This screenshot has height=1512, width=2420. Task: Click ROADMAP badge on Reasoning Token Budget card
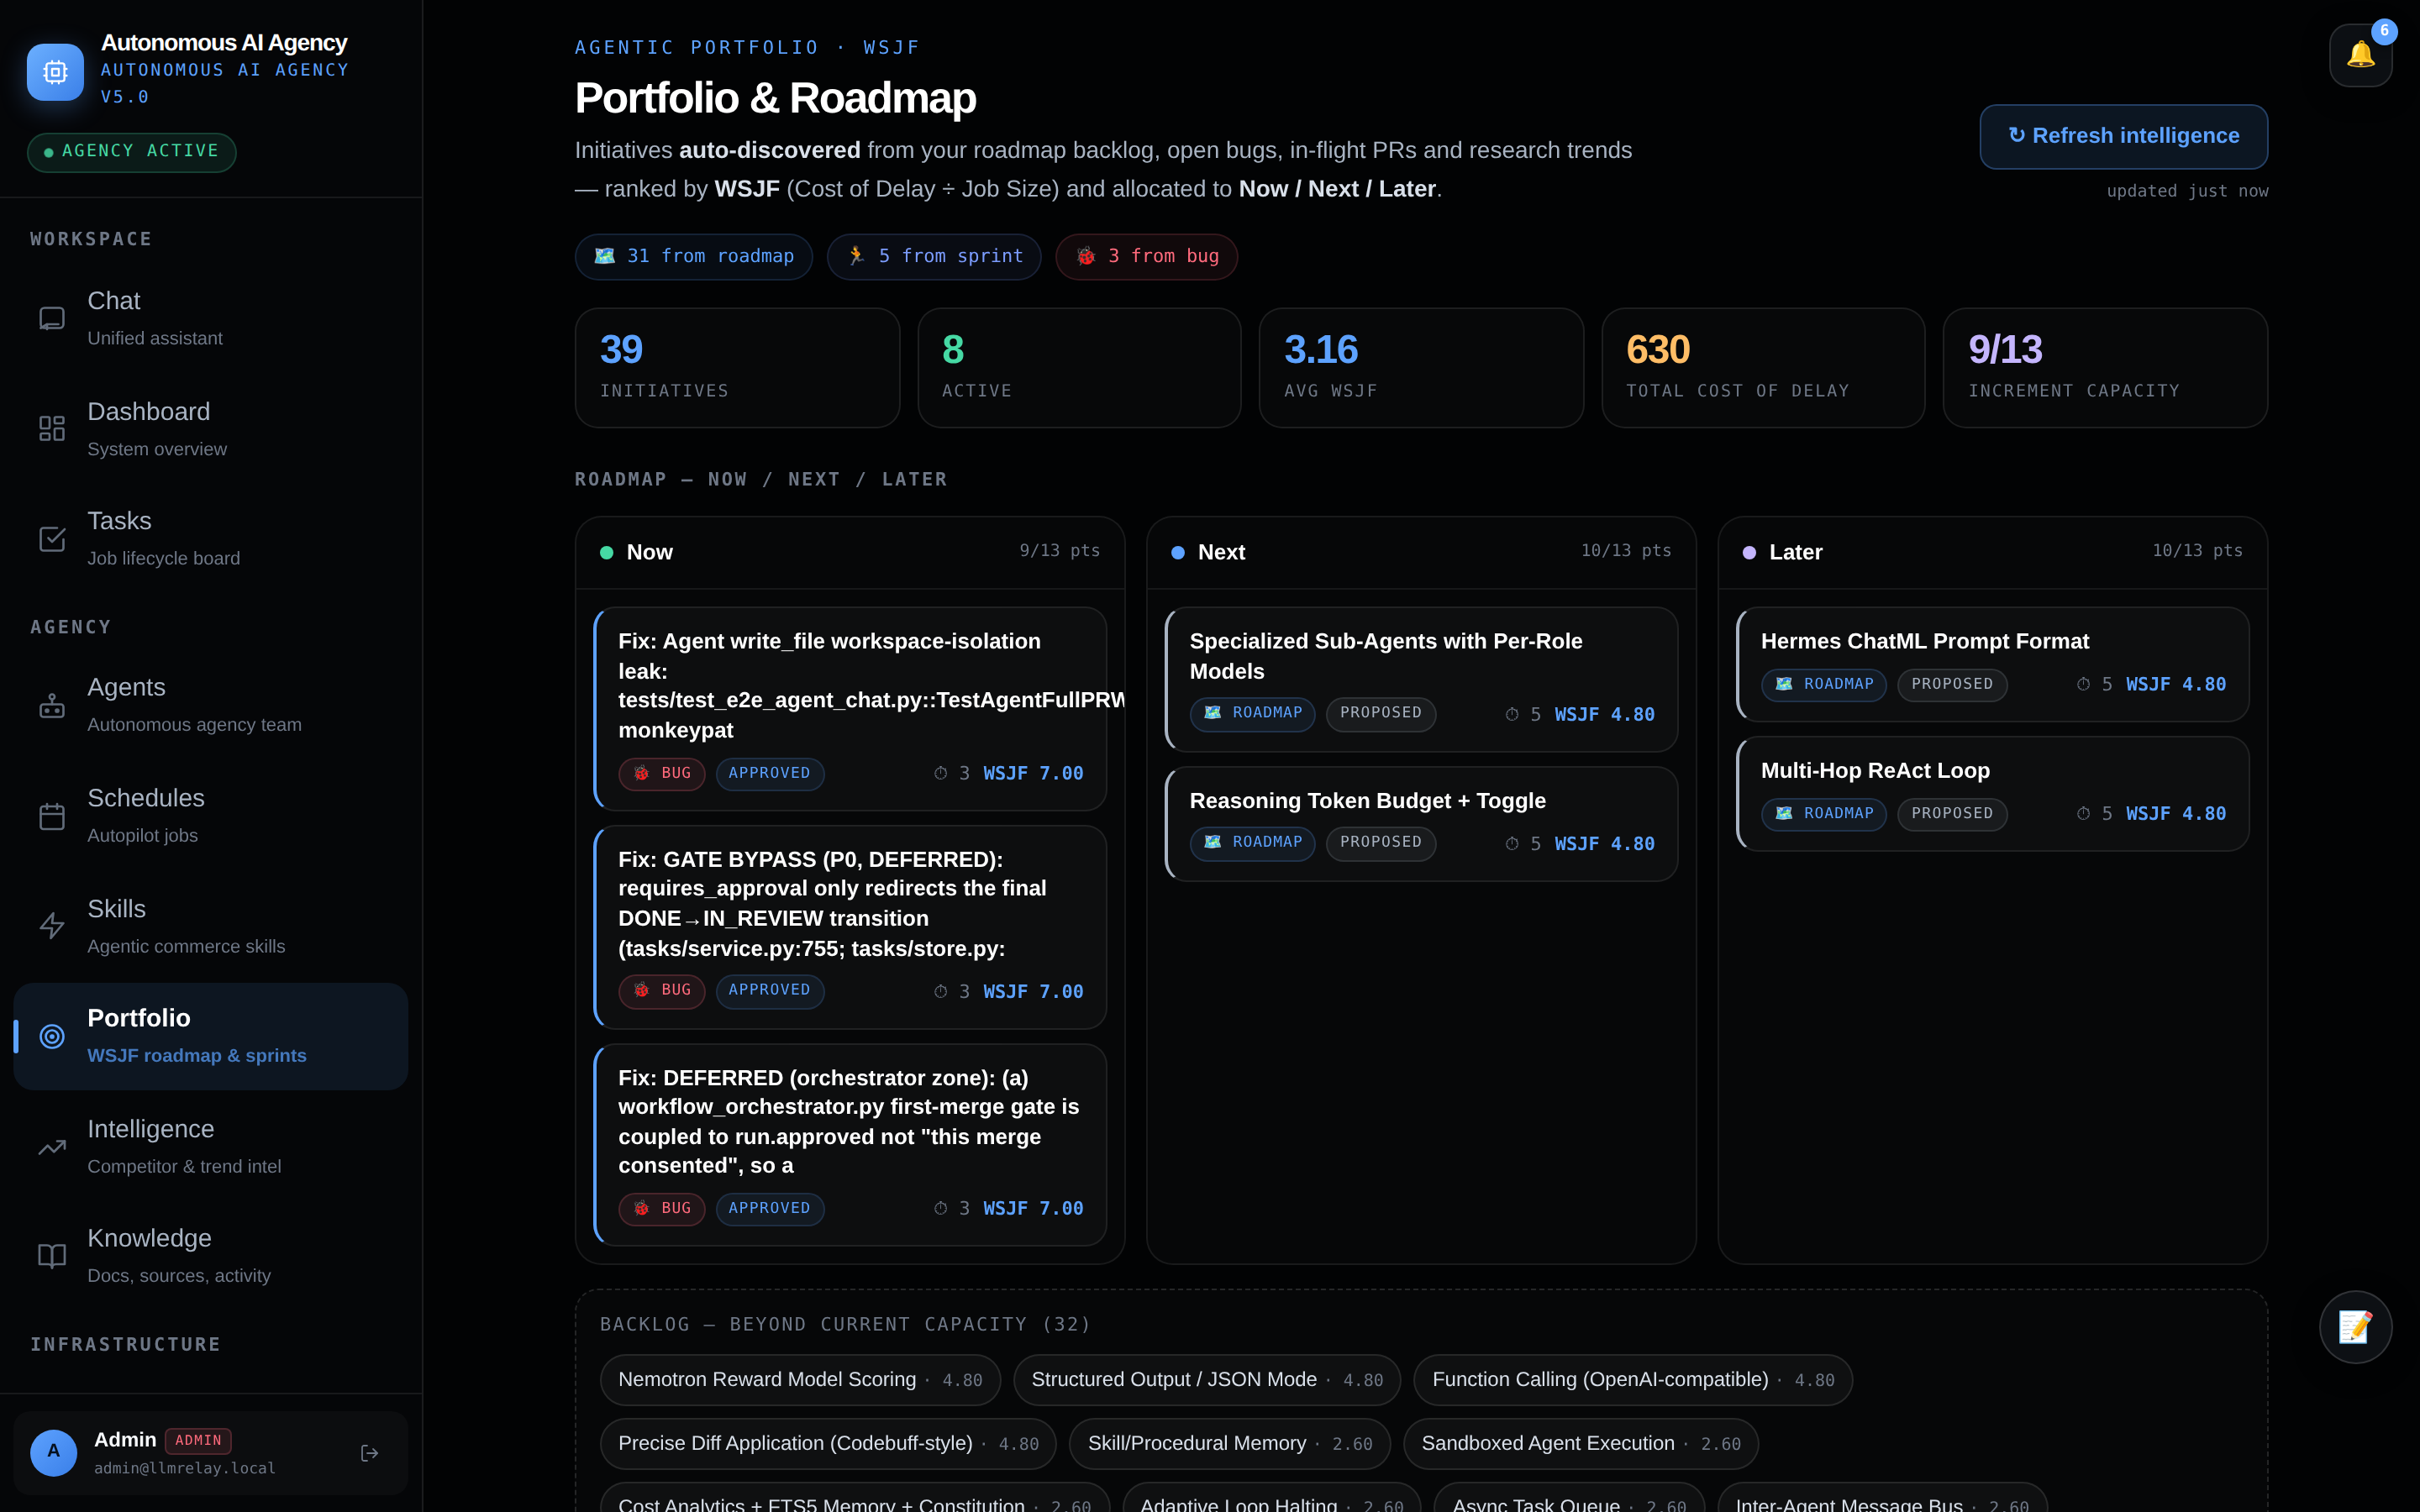pos(1252,843)
